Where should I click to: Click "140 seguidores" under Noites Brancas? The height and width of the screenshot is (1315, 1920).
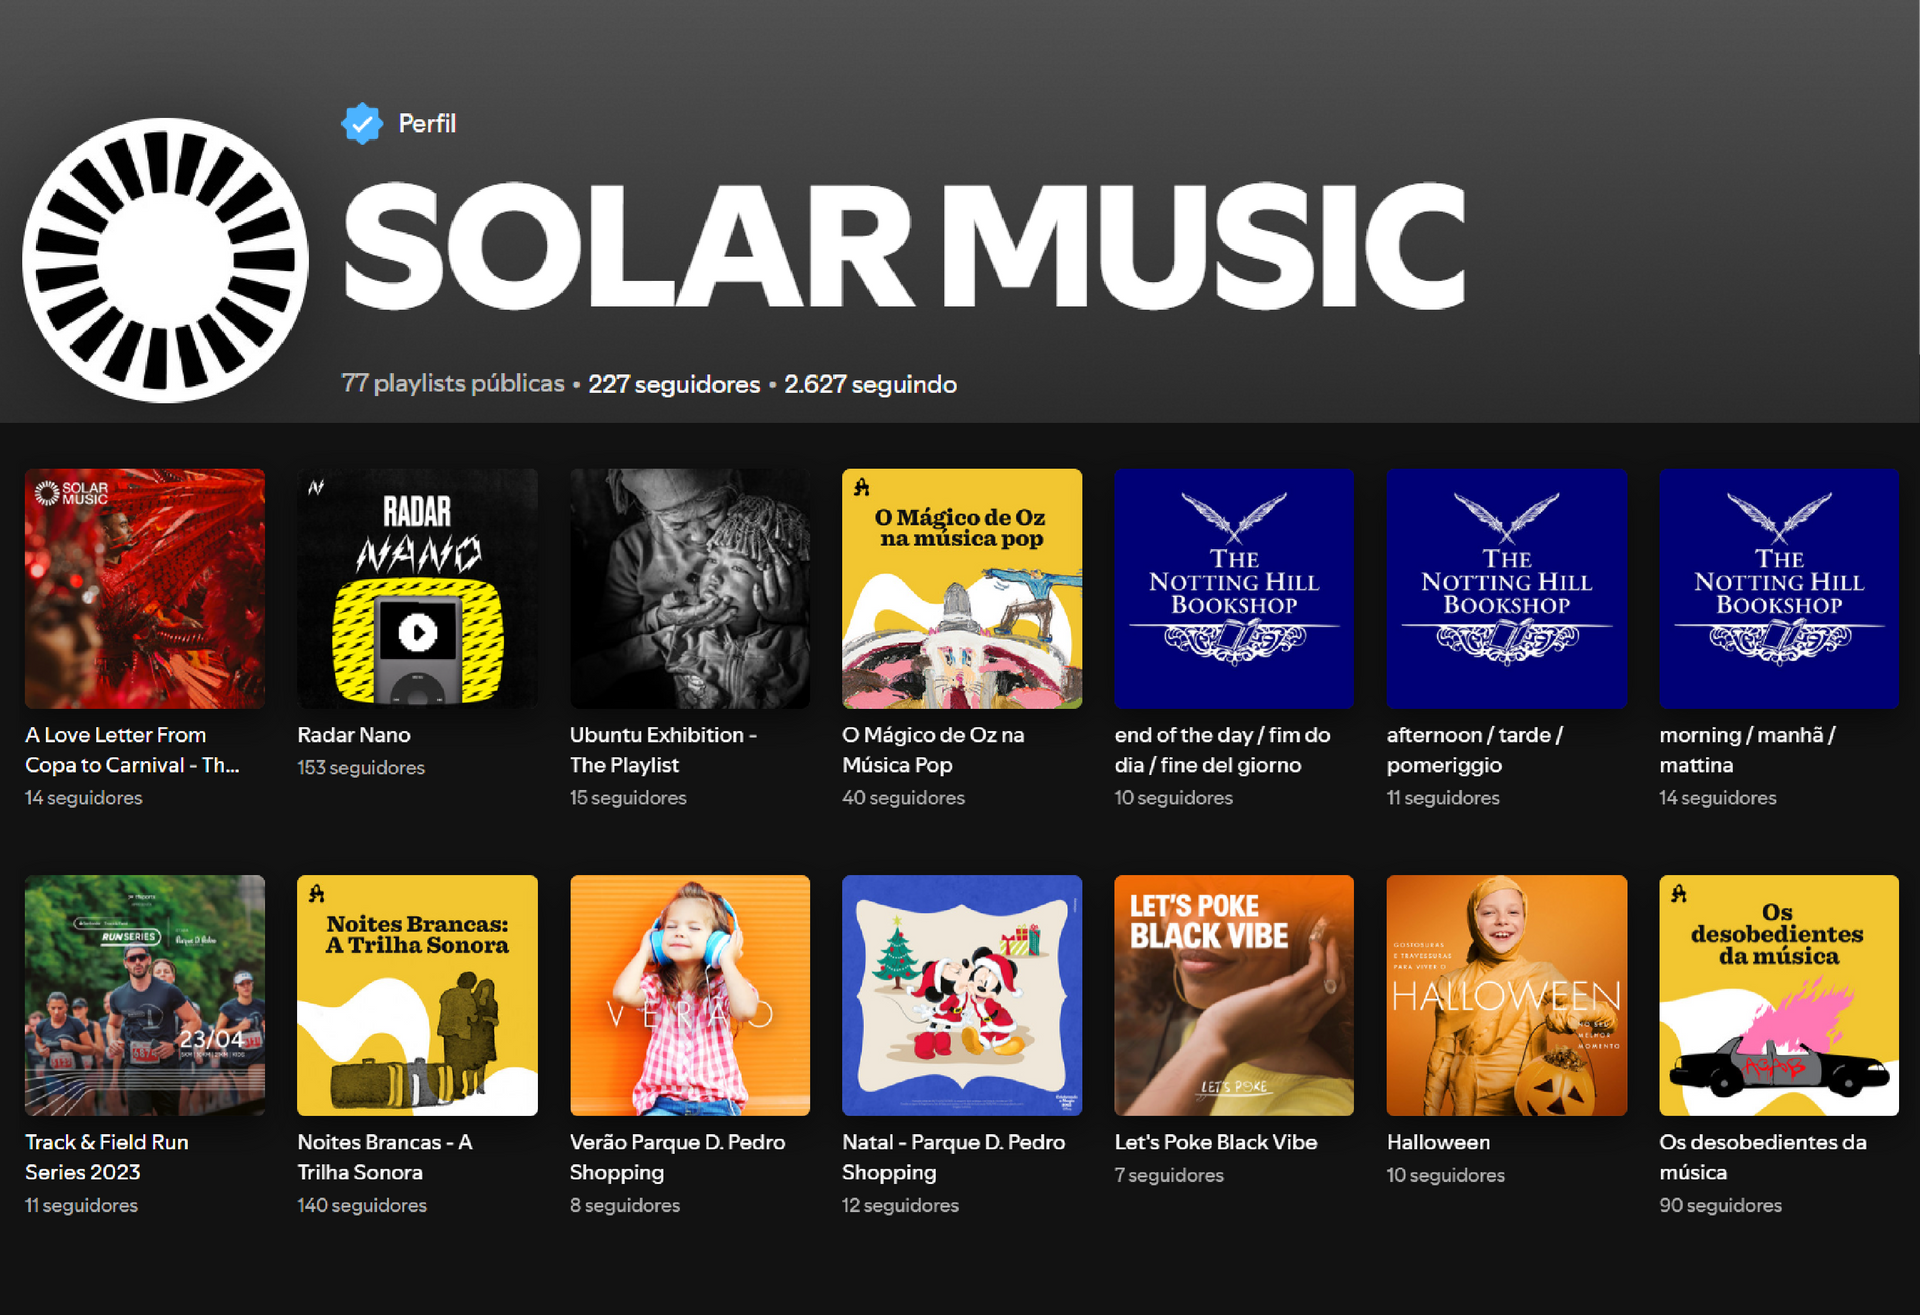[362, 1206]
